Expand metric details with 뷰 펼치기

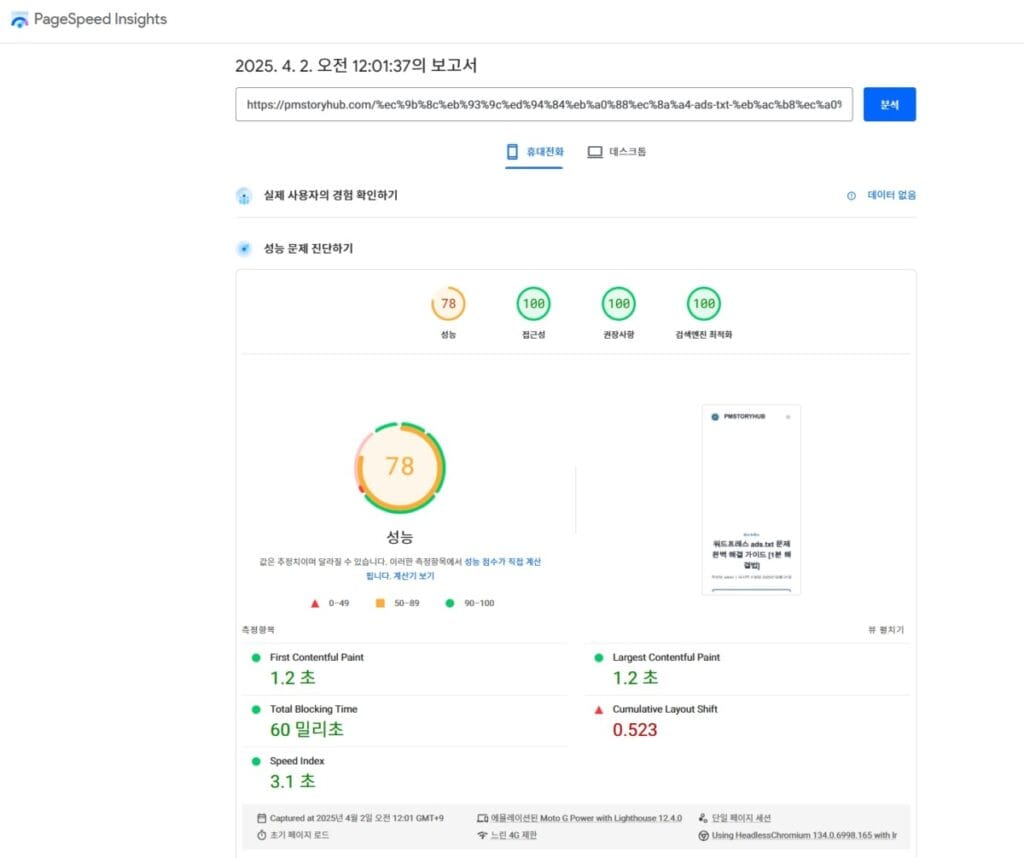coord(885,630)
